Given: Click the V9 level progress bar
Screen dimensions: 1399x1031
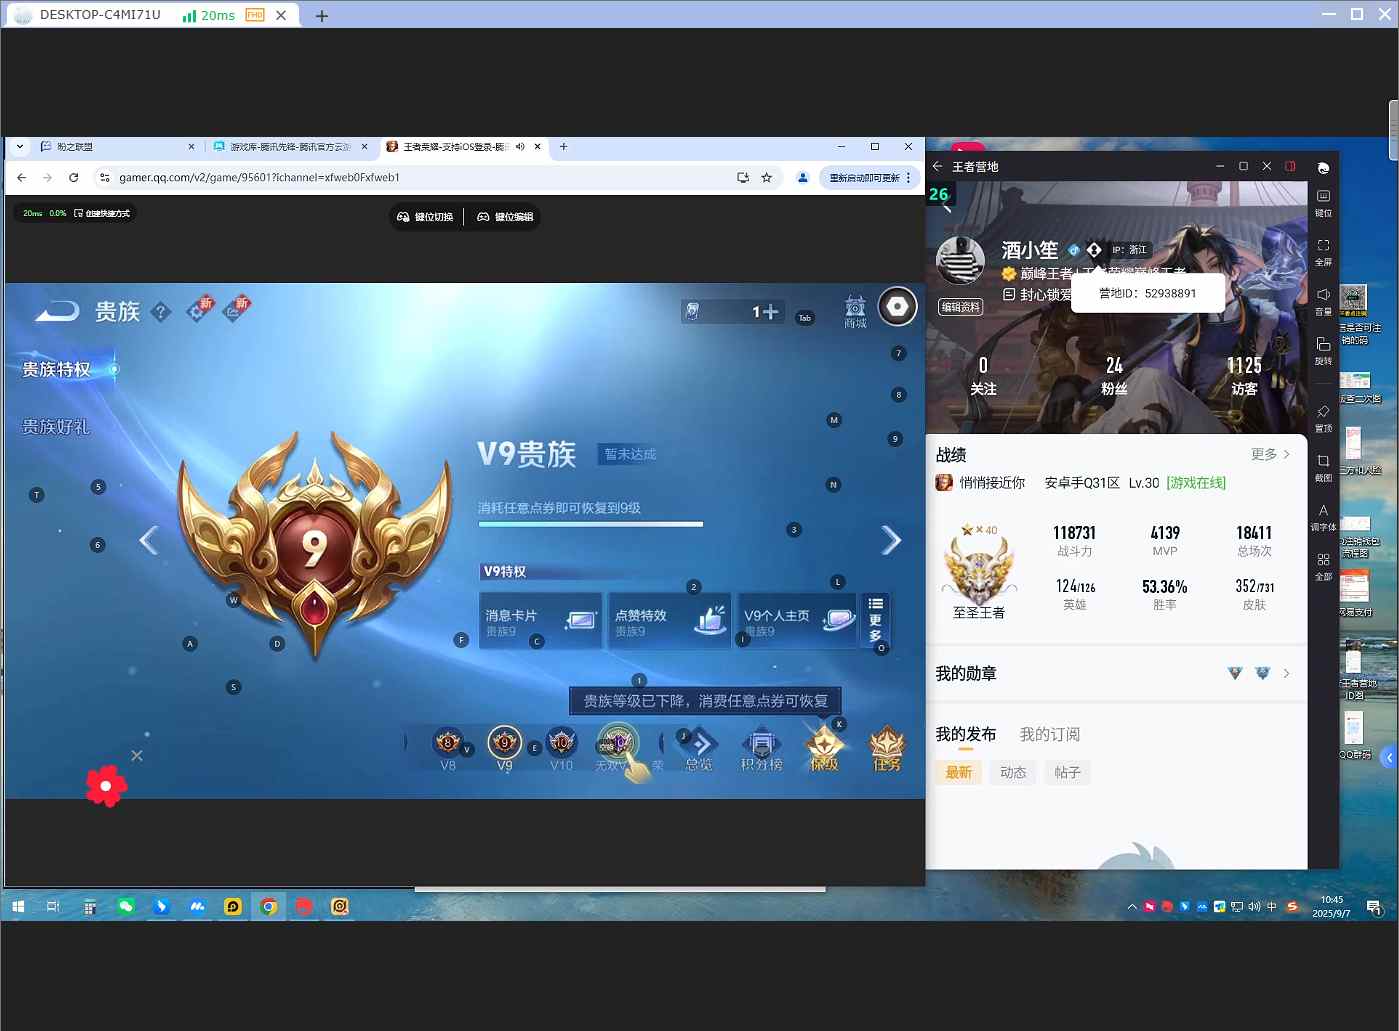Looking at the screenshot, I should pos(591,523).
